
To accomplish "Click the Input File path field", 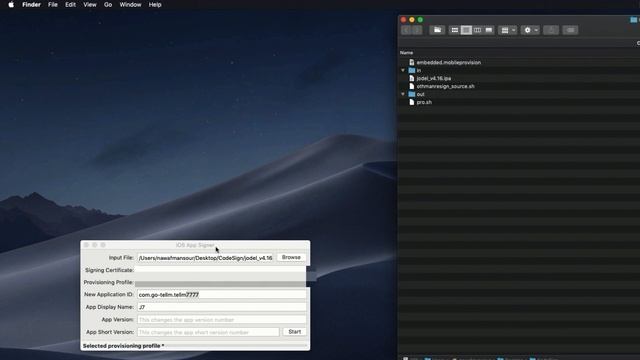I will [x=205, y=258].
